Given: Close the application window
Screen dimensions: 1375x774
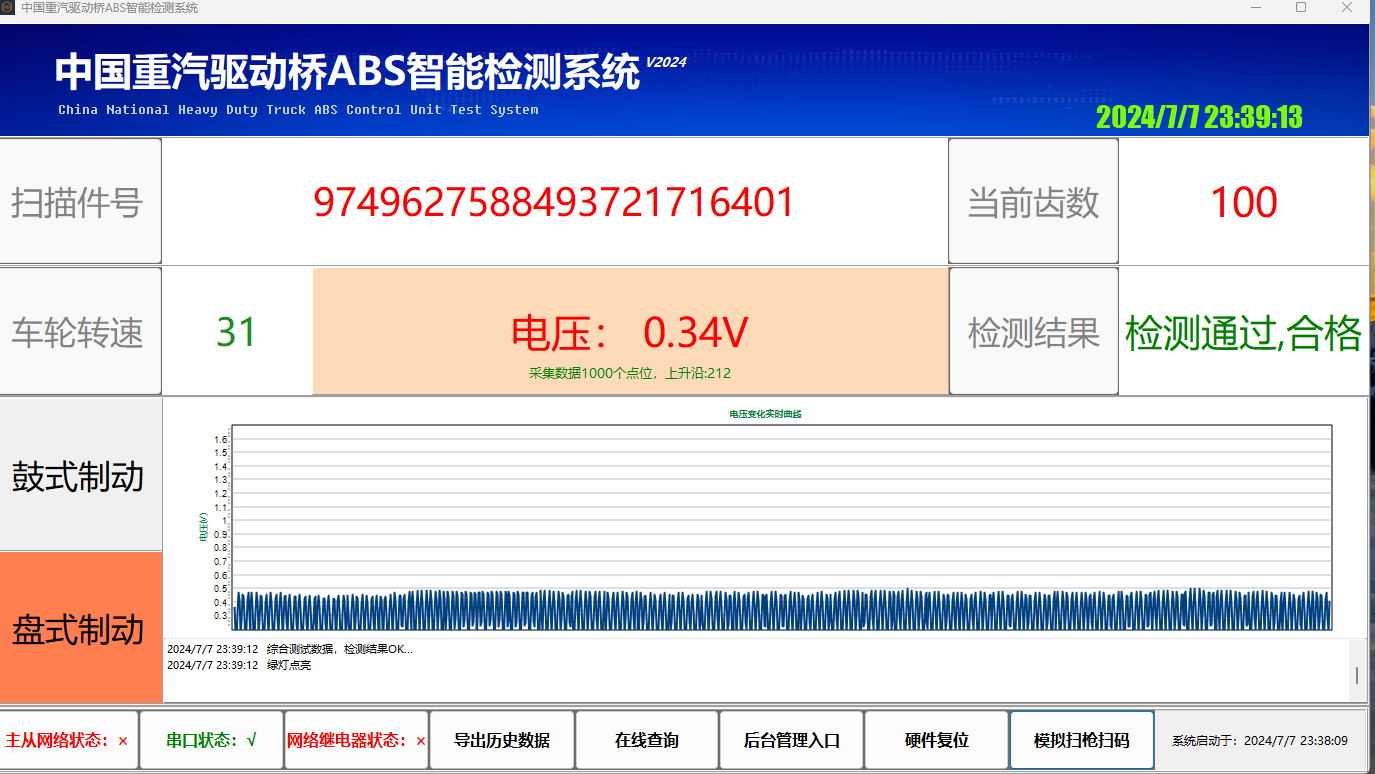Looking at the screenshot, I should coord(1347,8).
